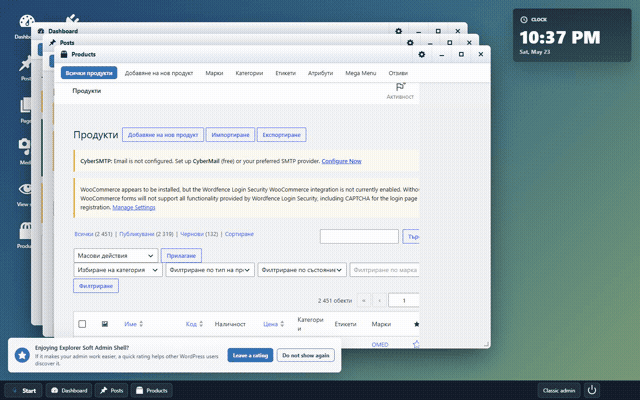Go to the first page arrow «
Viewport: 640px width, 400px height.
pos(364,301)
